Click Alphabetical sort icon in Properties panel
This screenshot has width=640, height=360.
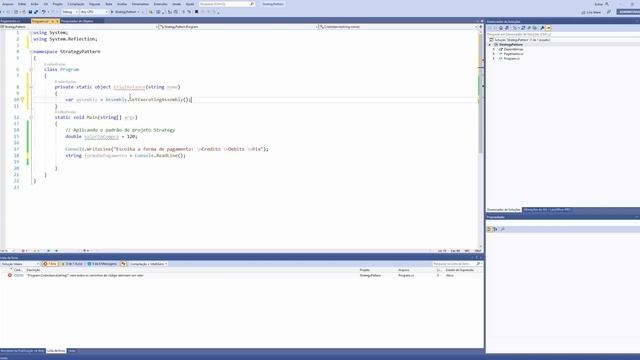pyautogui.click(x=495, y=229)
